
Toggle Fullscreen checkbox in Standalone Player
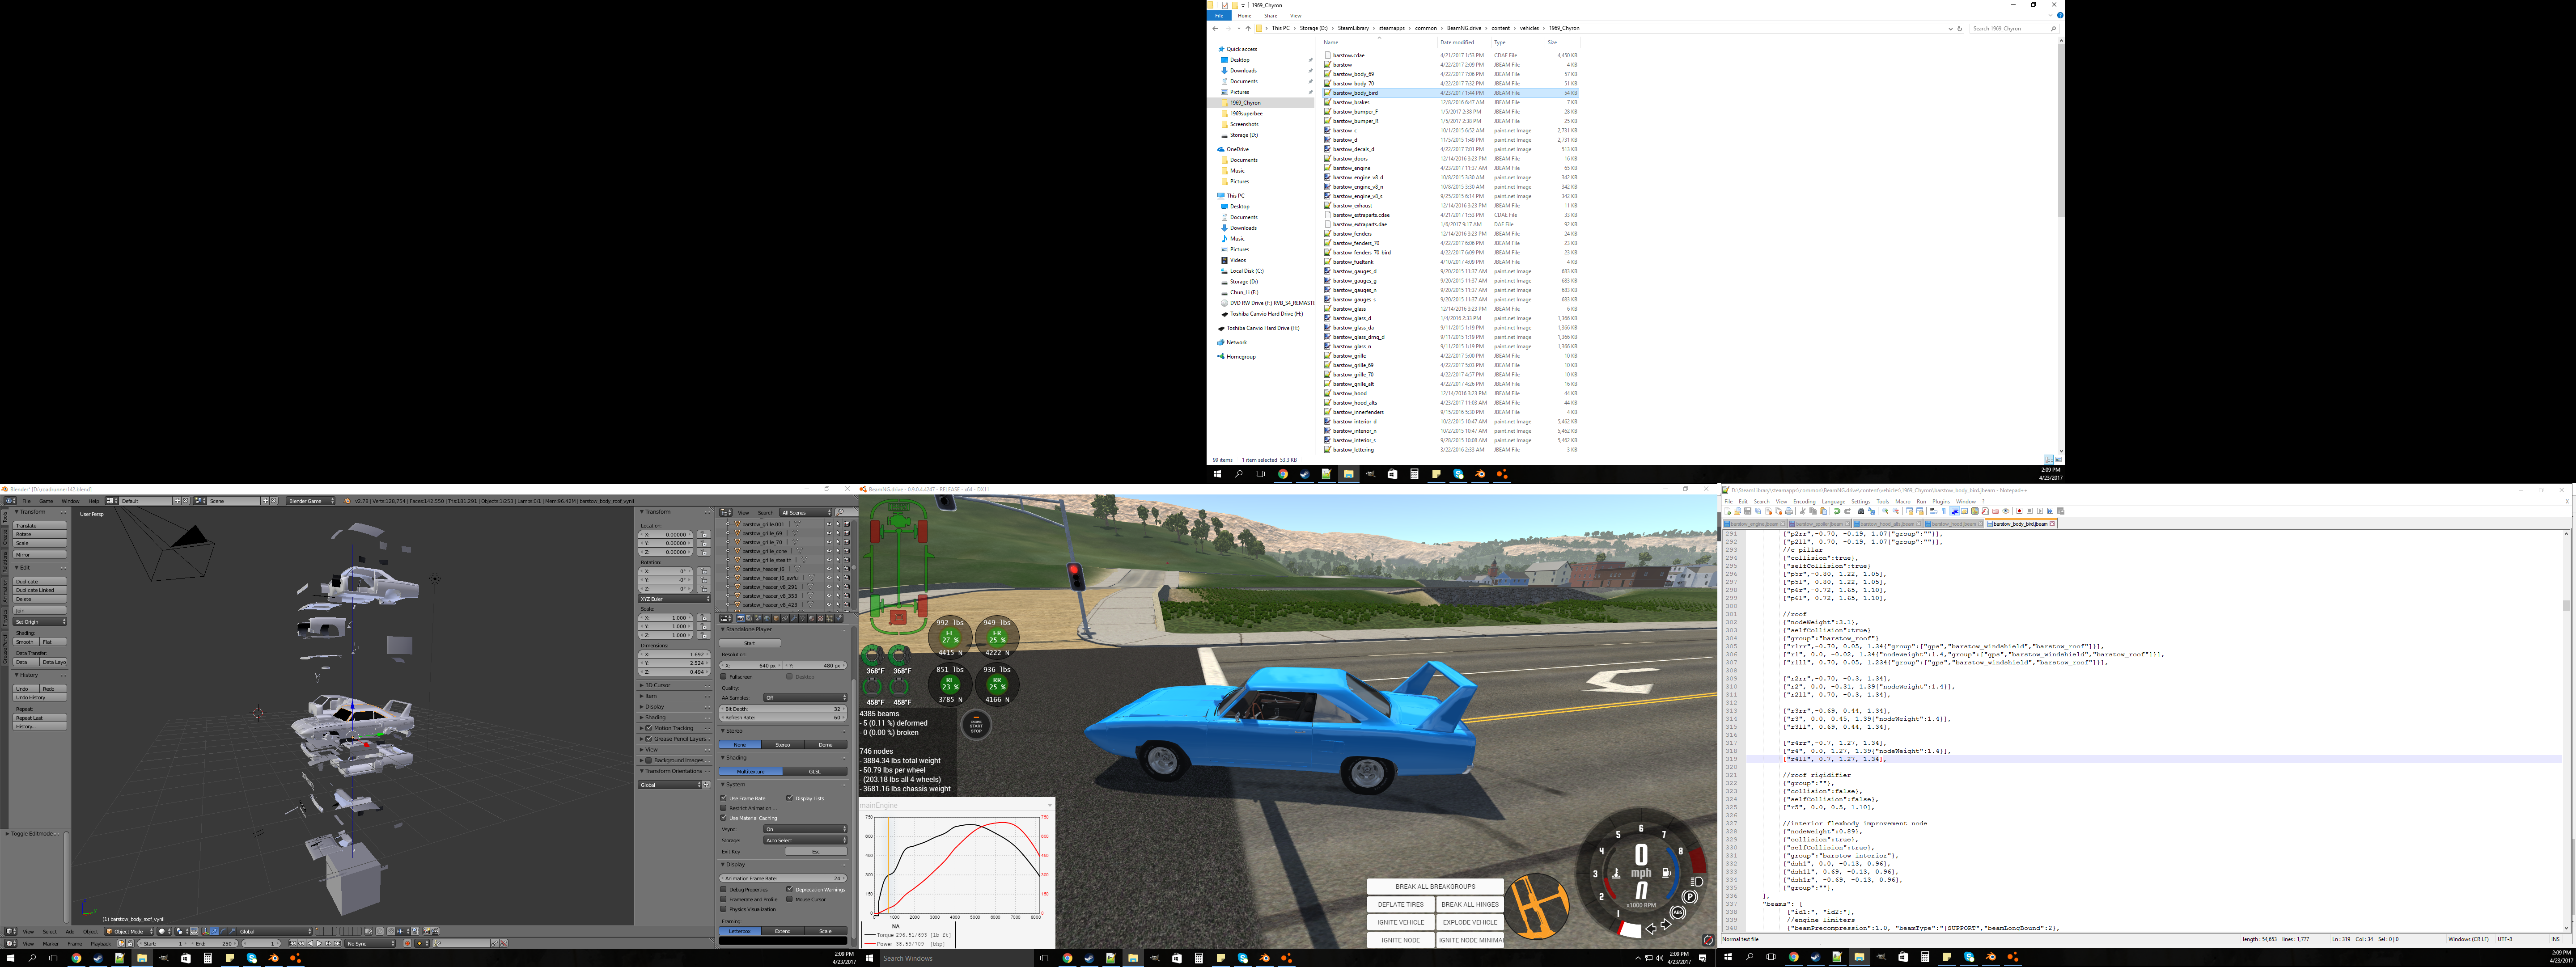coord(724,677)
